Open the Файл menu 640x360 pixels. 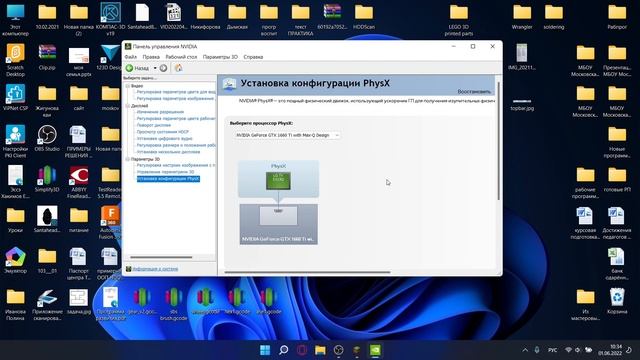[131, 57]
